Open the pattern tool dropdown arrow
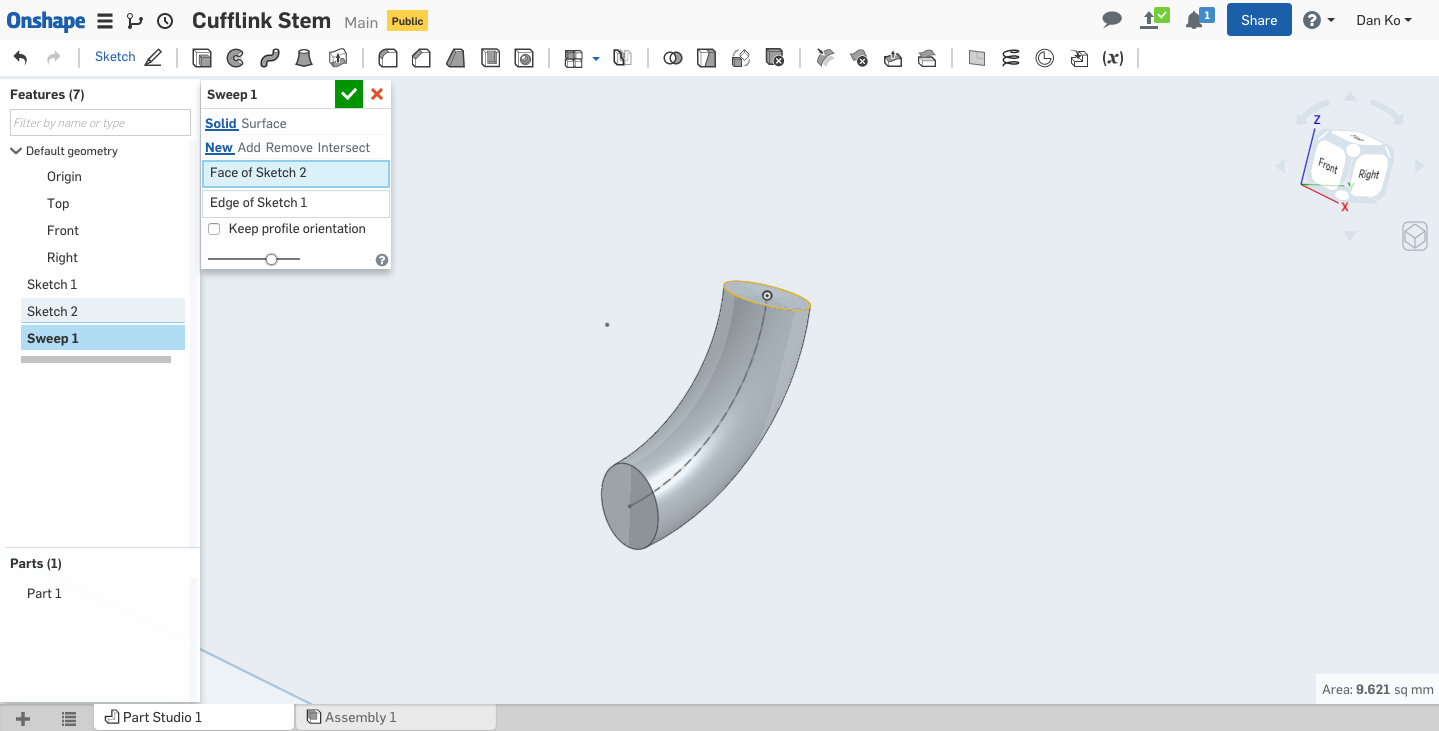The height and width of the screenshot is (731, 1439). point(596,59)
